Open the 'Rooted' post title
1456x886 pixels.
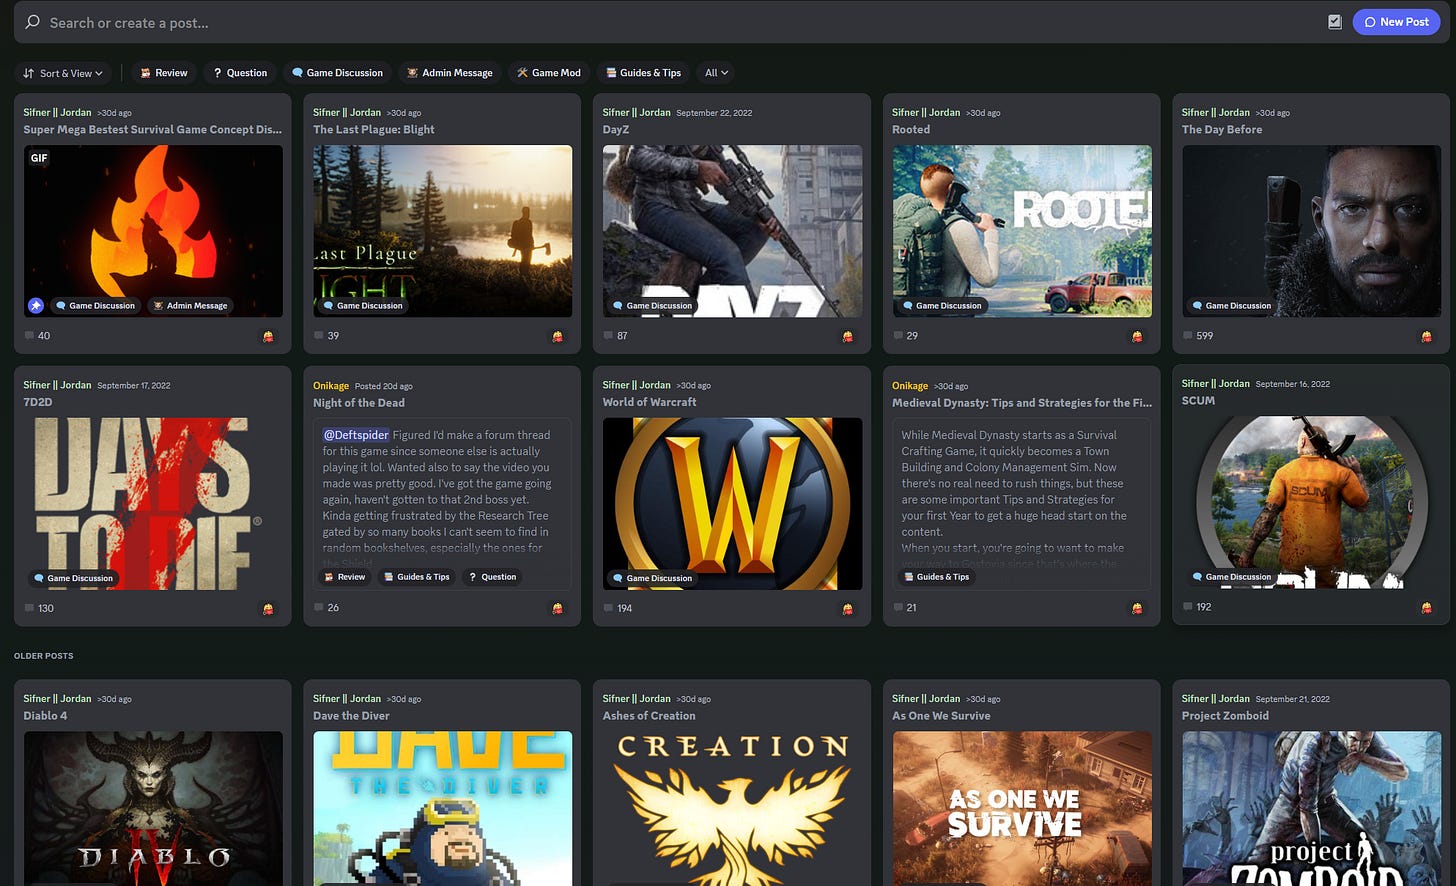(911, 130)
